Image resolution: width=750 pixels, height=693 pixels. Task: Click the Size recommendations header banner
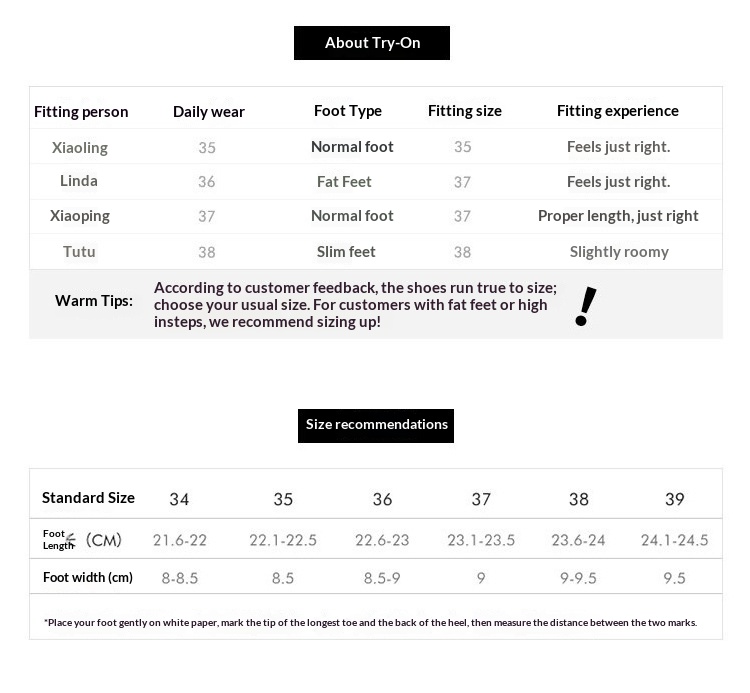click(x=375, y=426)
